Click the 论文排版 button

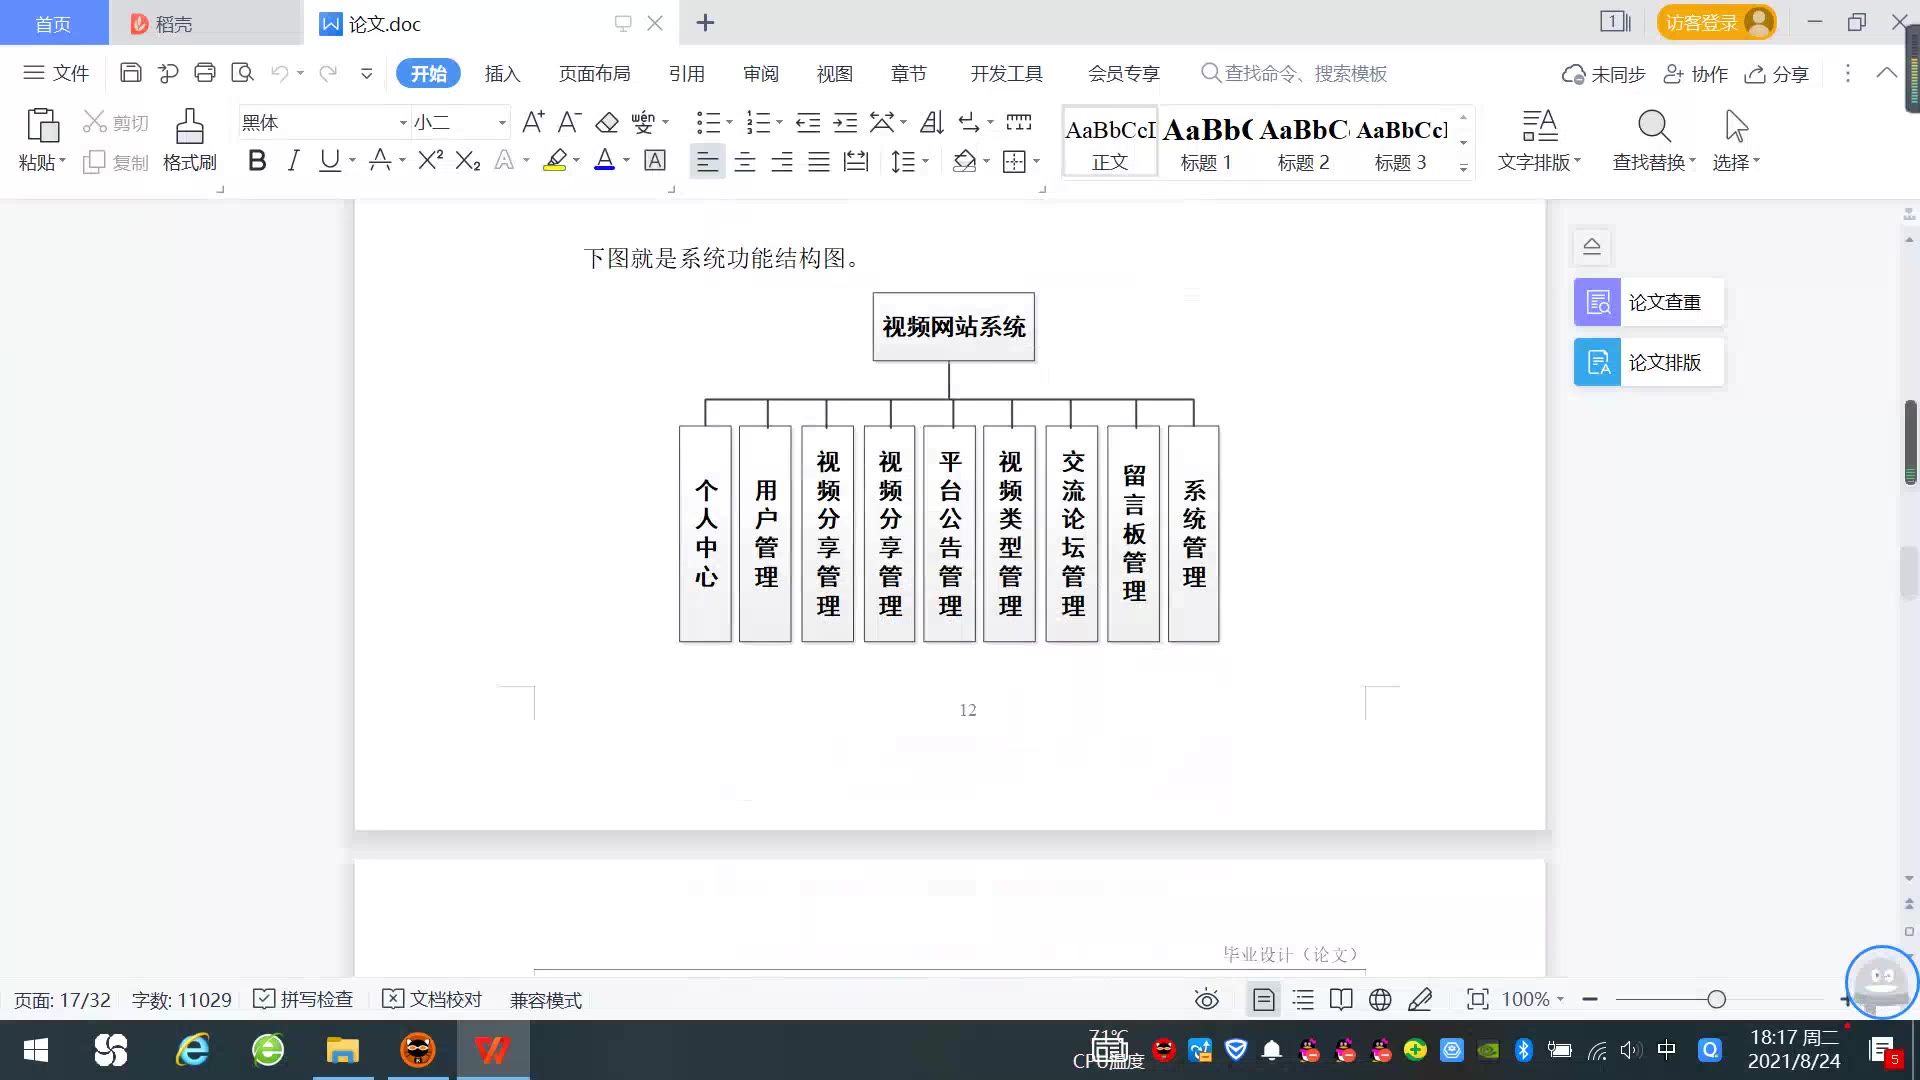[1649, 362]
